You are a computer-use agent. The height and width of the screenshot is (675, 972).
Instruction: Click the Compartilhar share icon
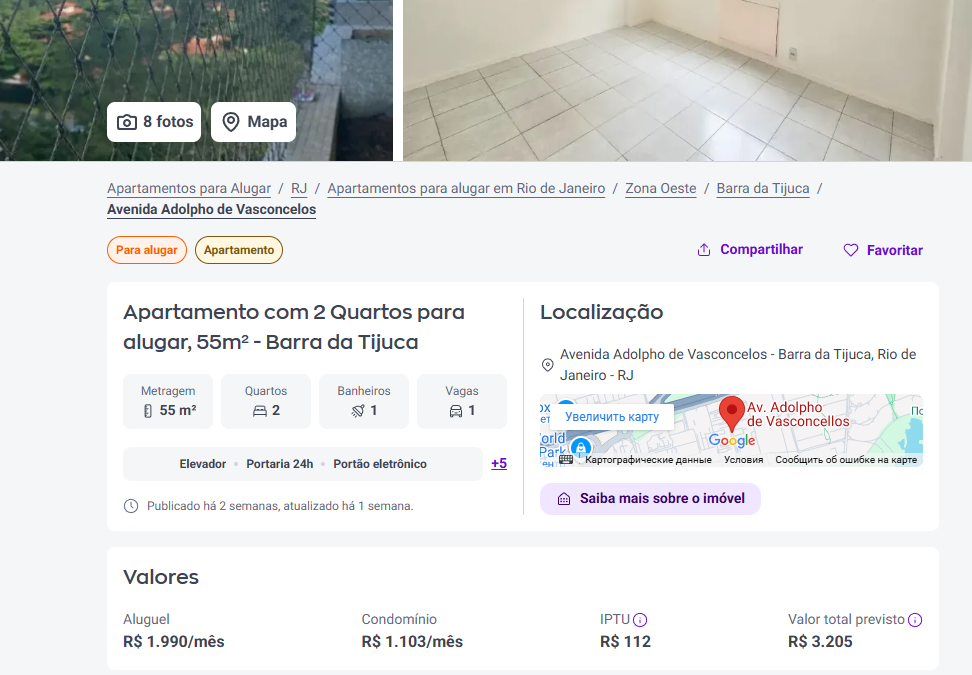[x=704, y=250]
